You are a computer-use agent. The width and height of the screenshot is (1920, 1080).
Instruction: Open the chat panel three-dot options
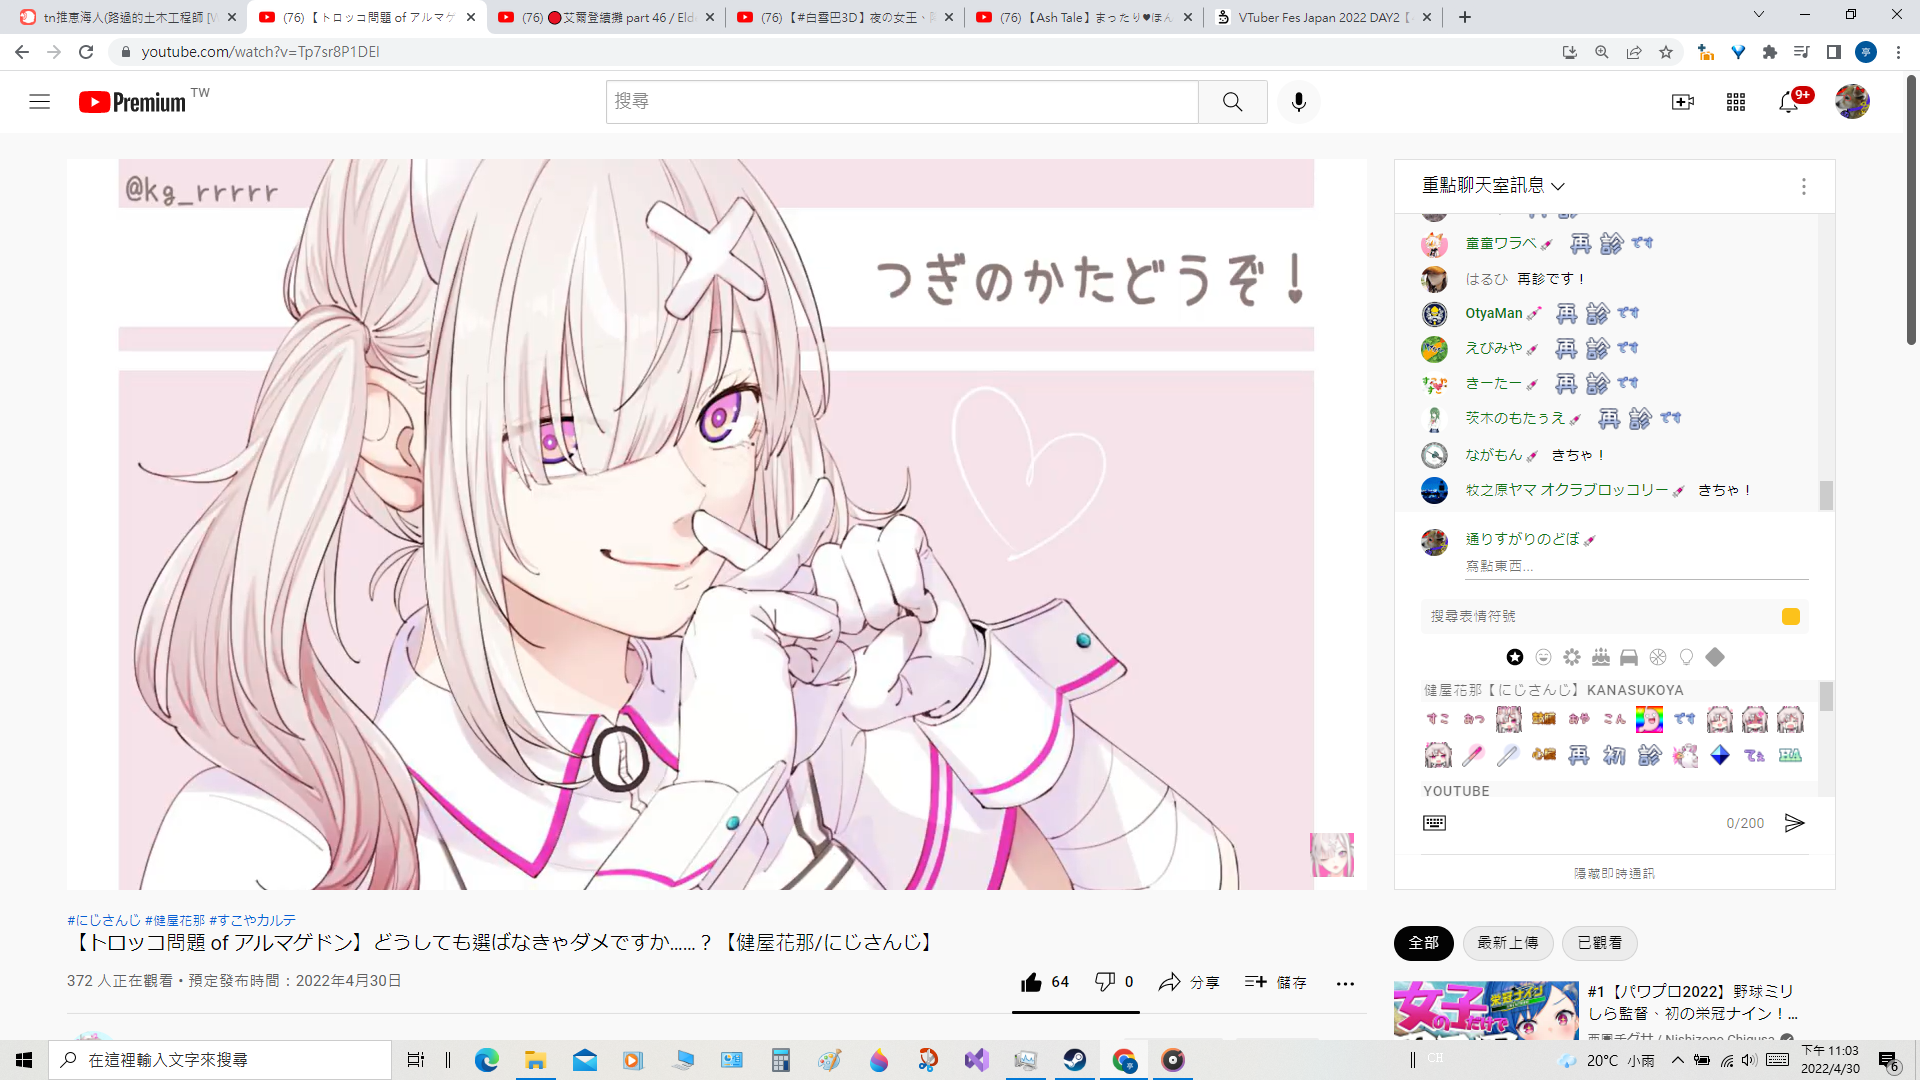click(1803, 186)
